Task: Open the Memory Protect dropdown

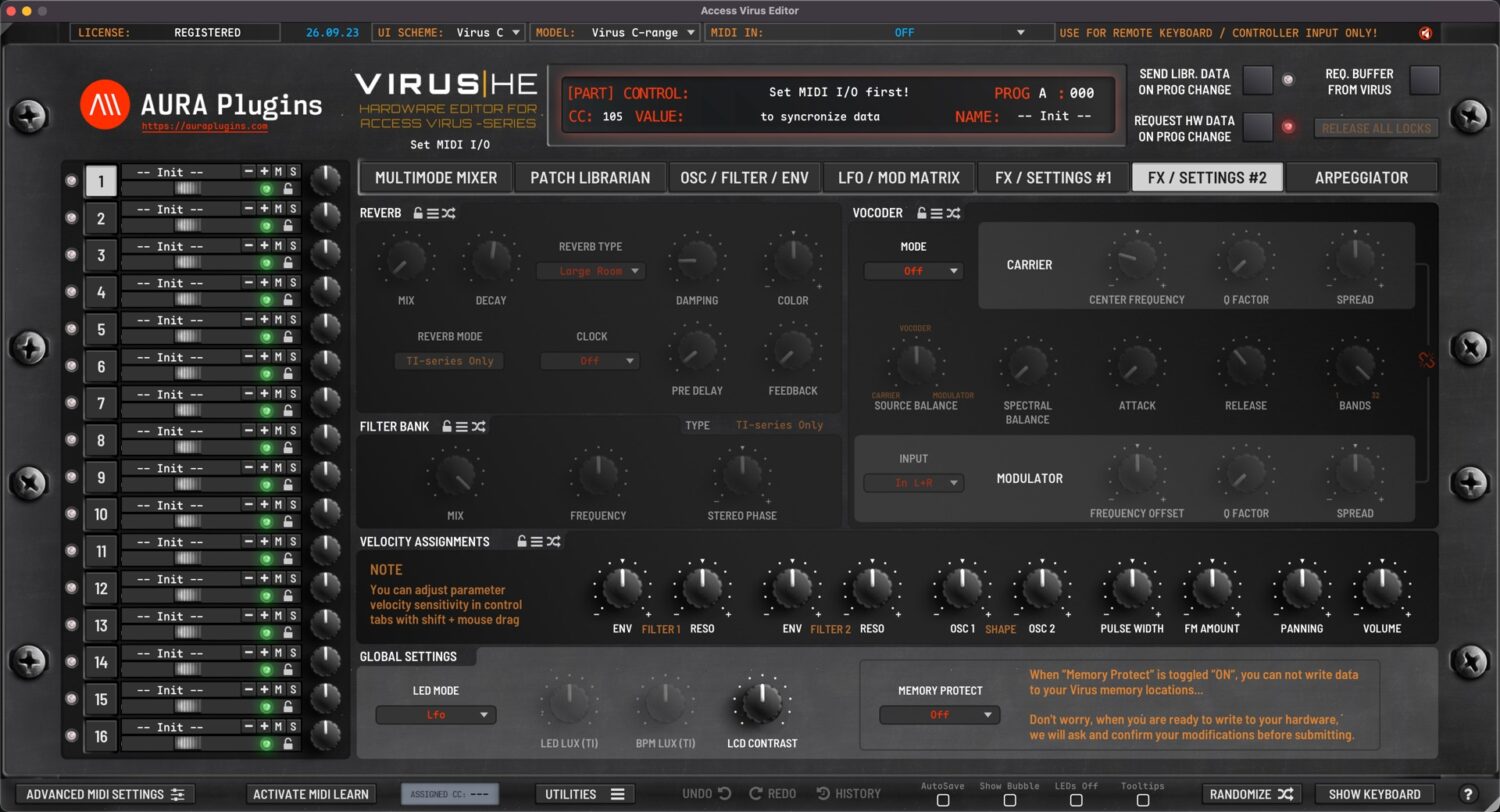Action: coord(940,715)
